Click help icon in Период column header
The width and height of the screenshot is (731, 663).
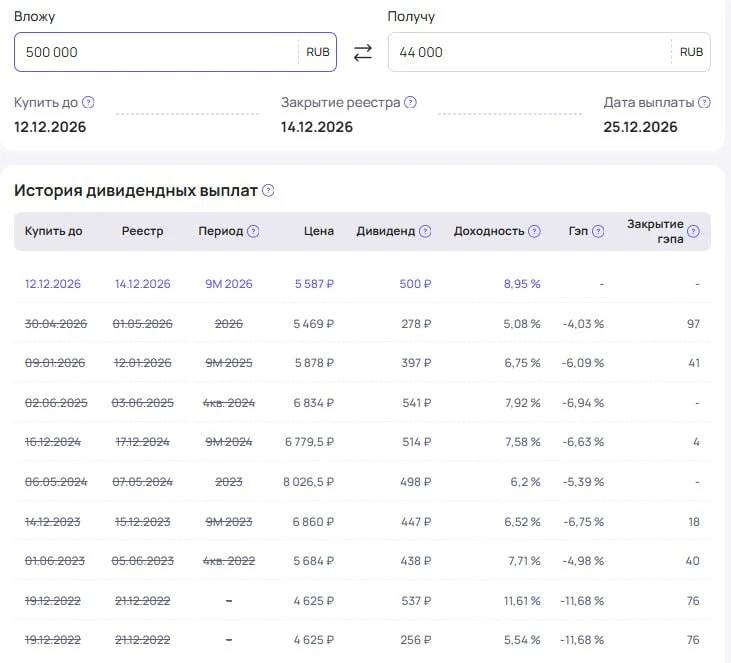(253, 231)
